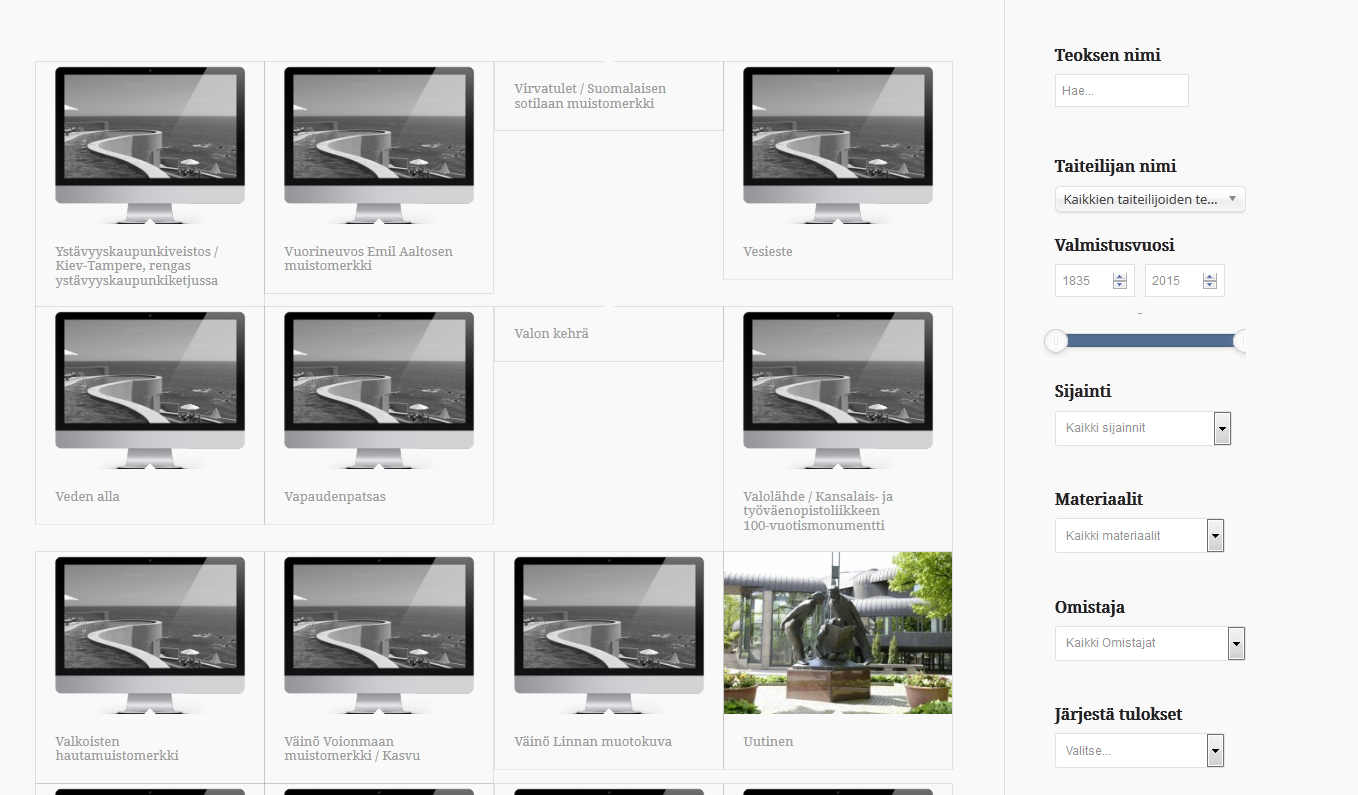
Task: Open the Uutinen title link
Action: 768,742
